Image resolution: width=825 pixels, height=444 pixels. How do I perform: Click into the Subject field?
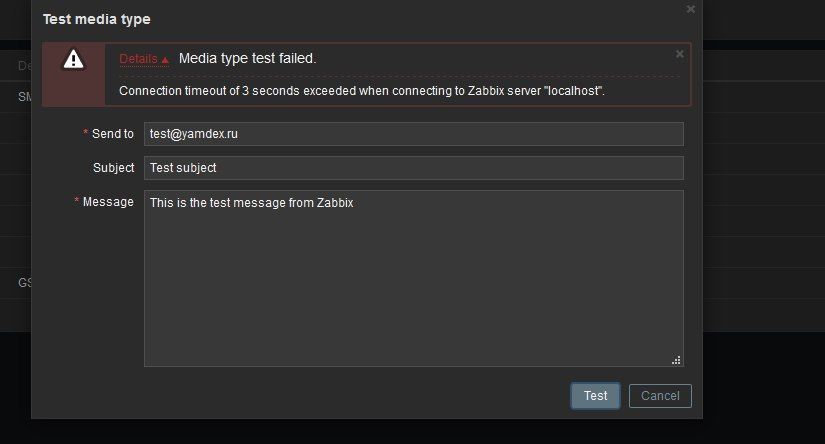[x=413, y=168]
